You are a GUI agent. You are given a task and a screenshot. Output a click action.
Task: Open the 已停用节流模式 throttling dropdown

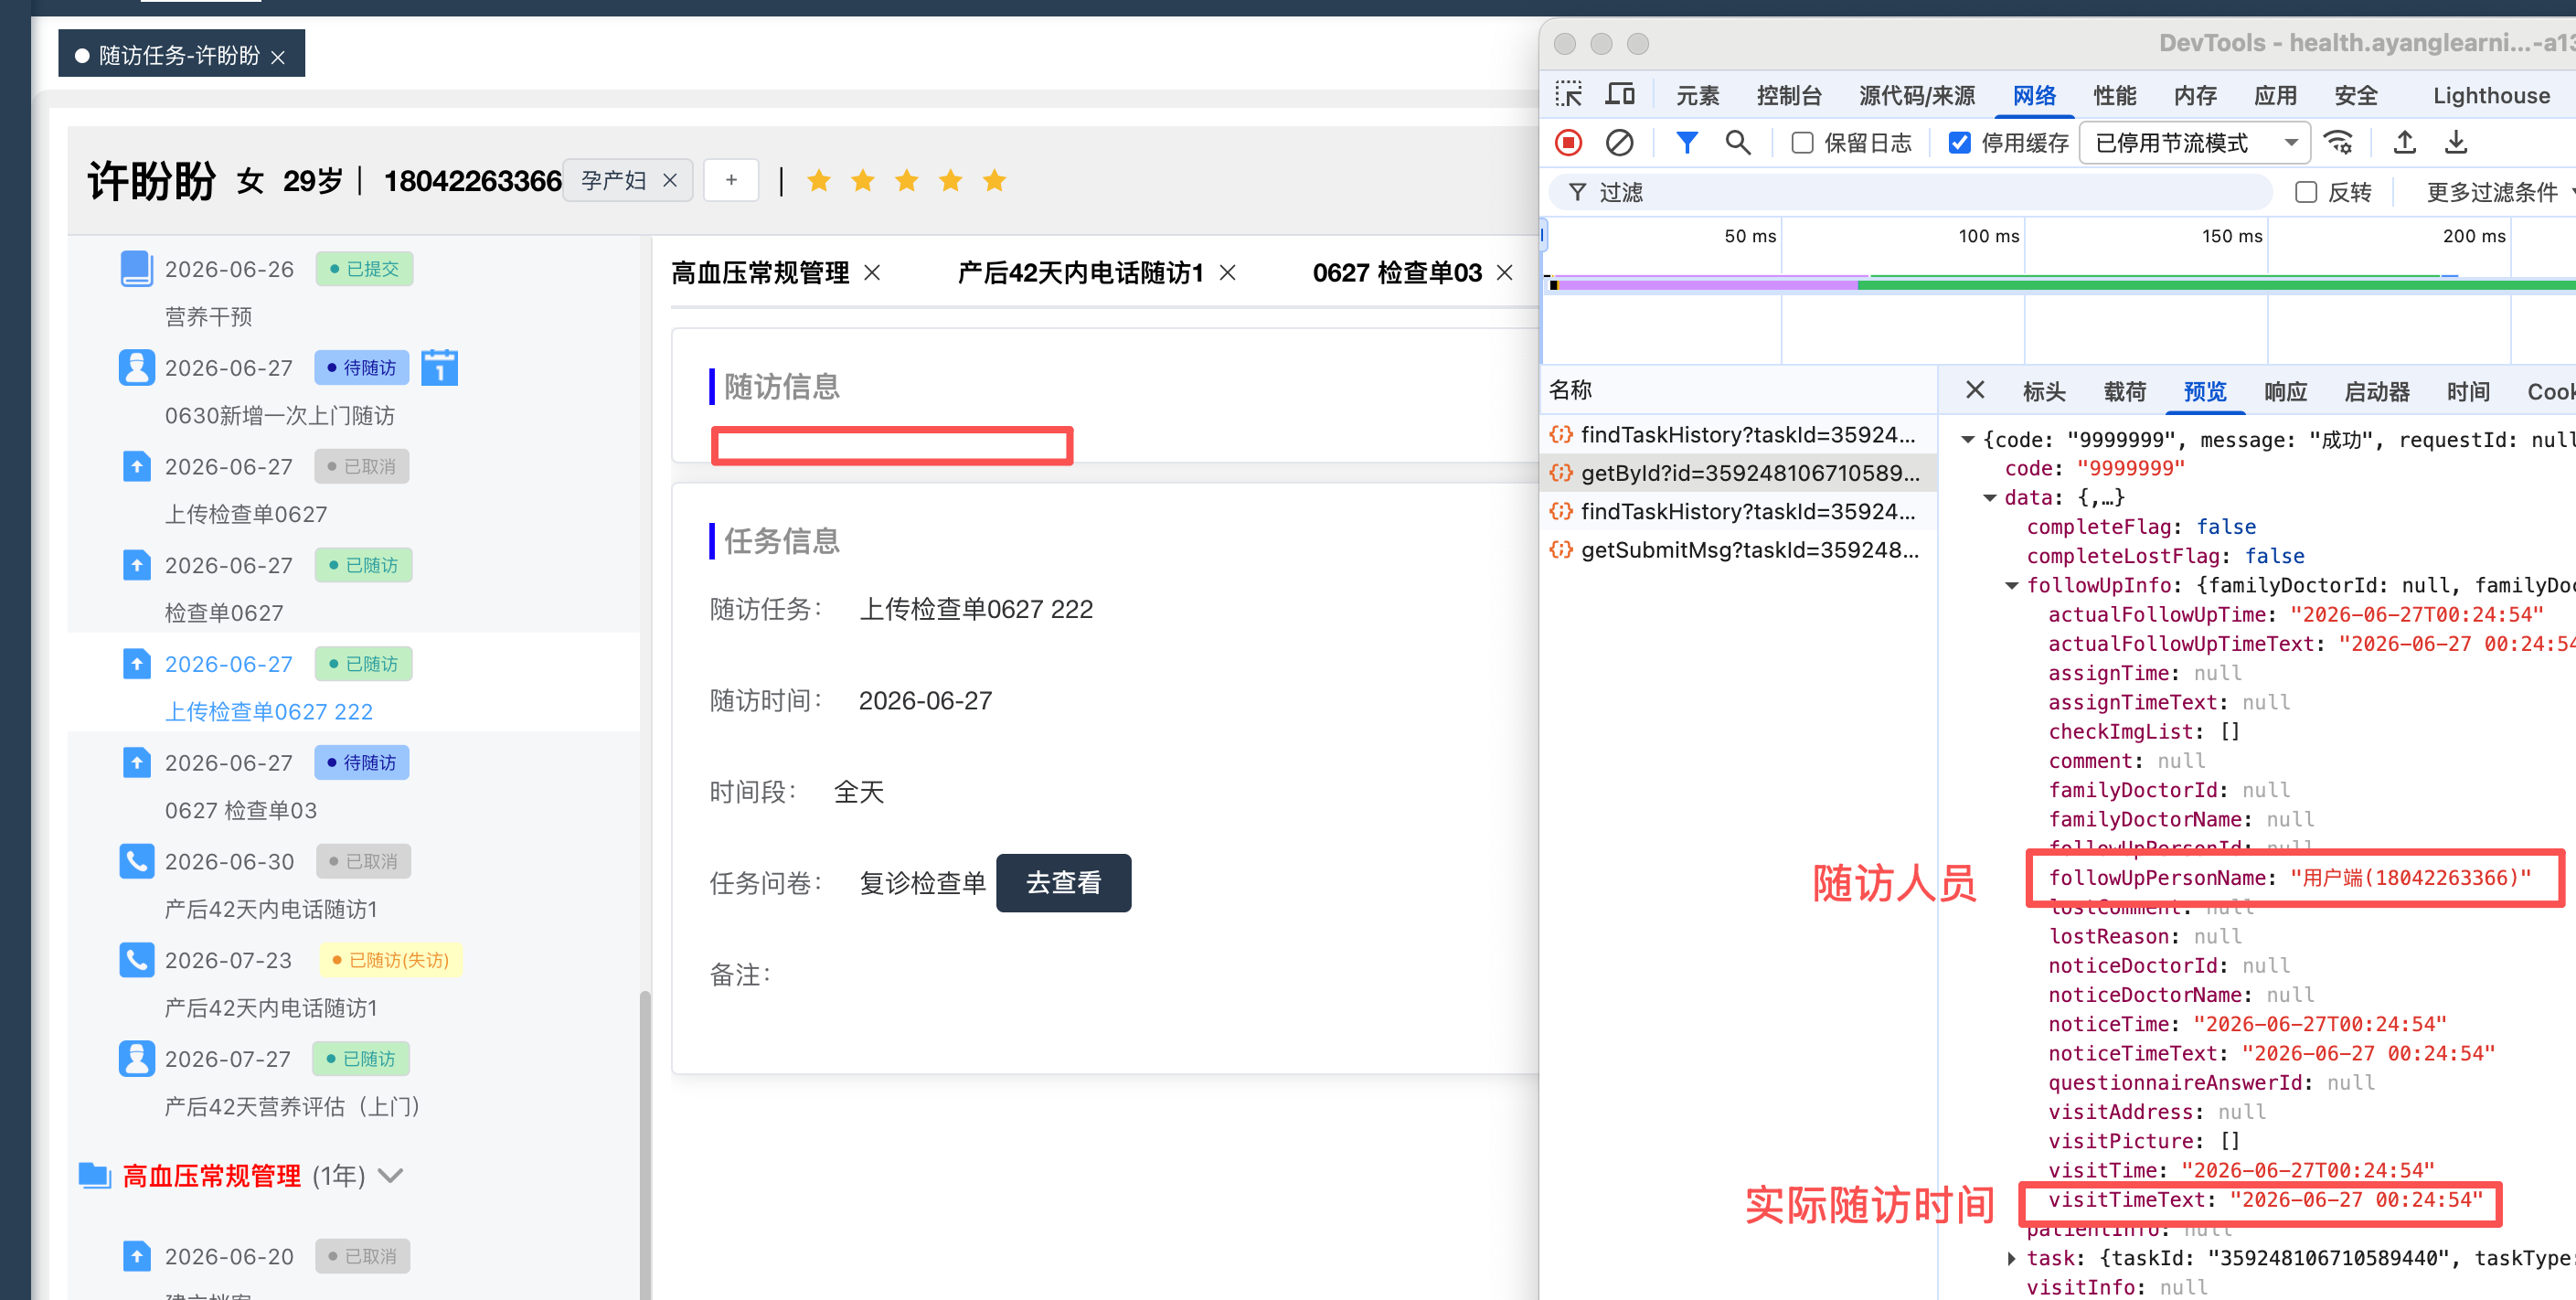[2195, 143]
